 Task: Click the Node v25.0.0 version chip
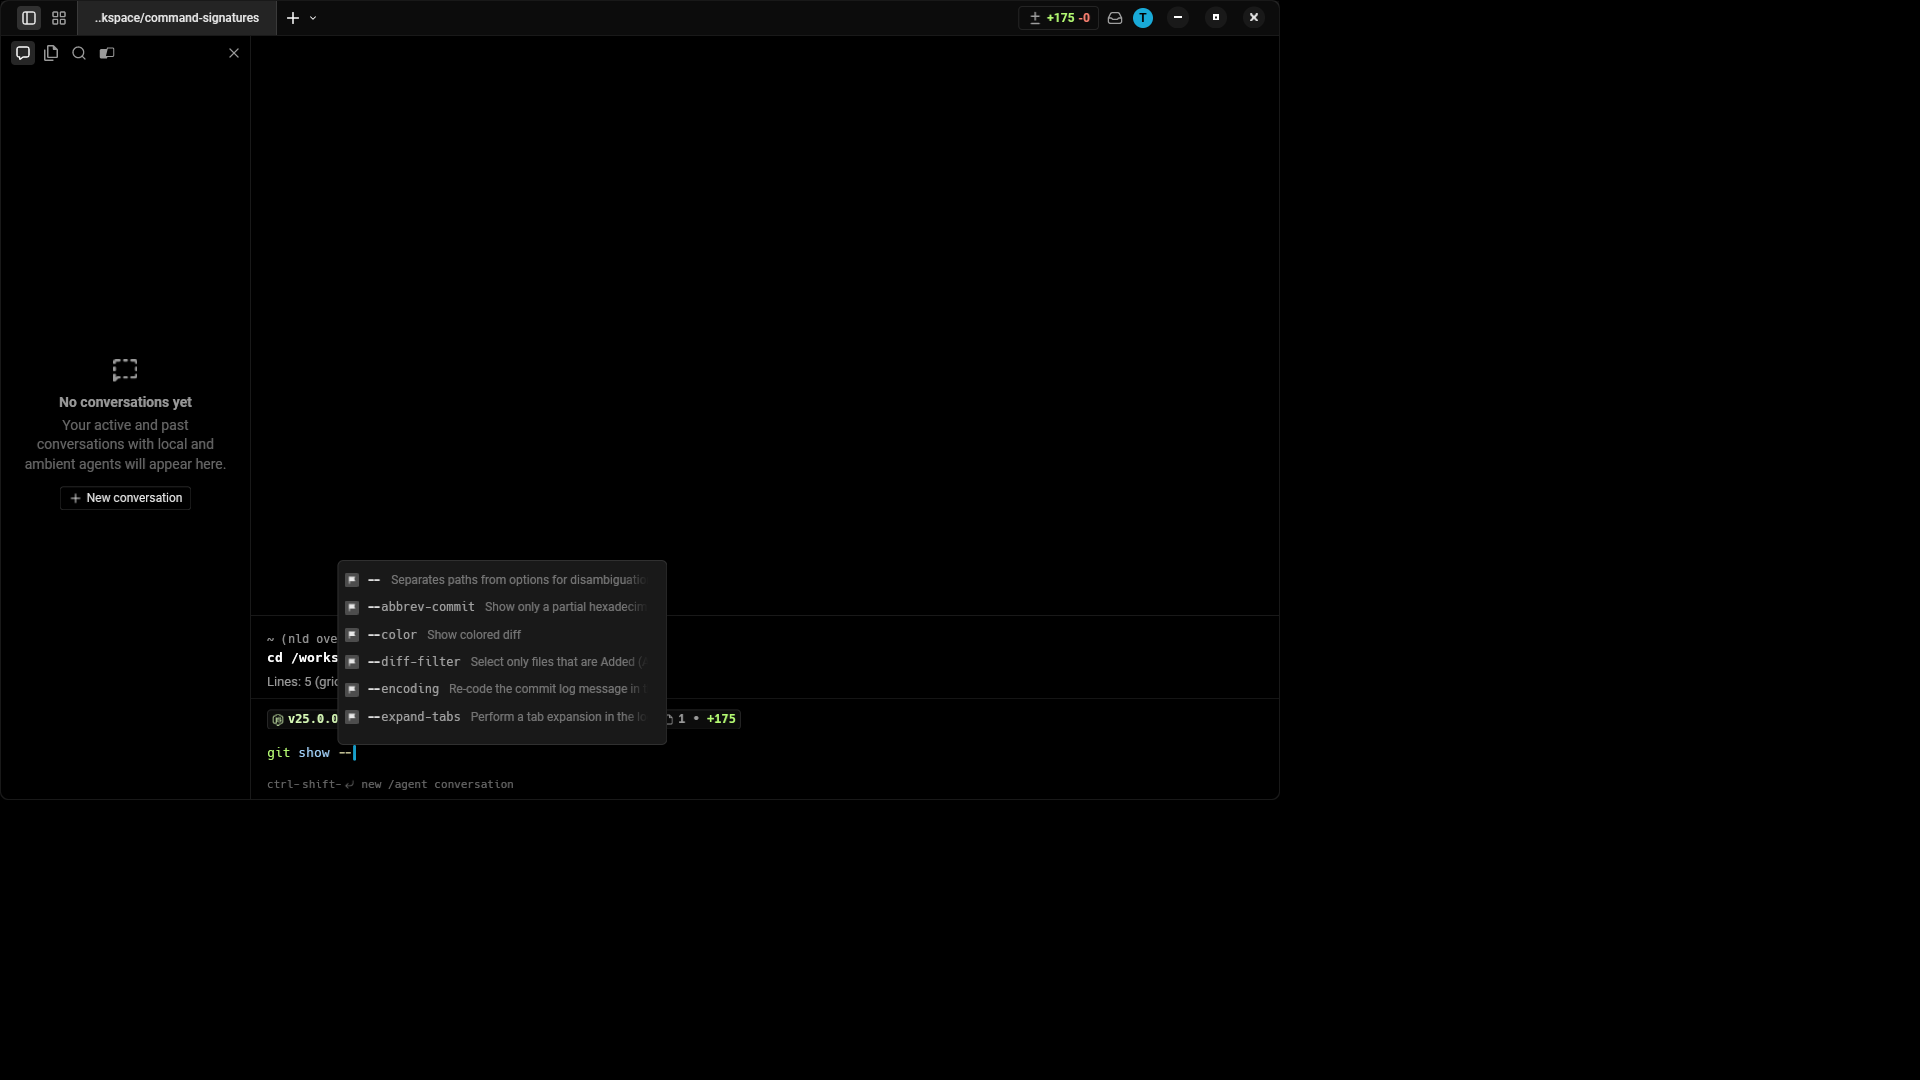click(304, 719)
